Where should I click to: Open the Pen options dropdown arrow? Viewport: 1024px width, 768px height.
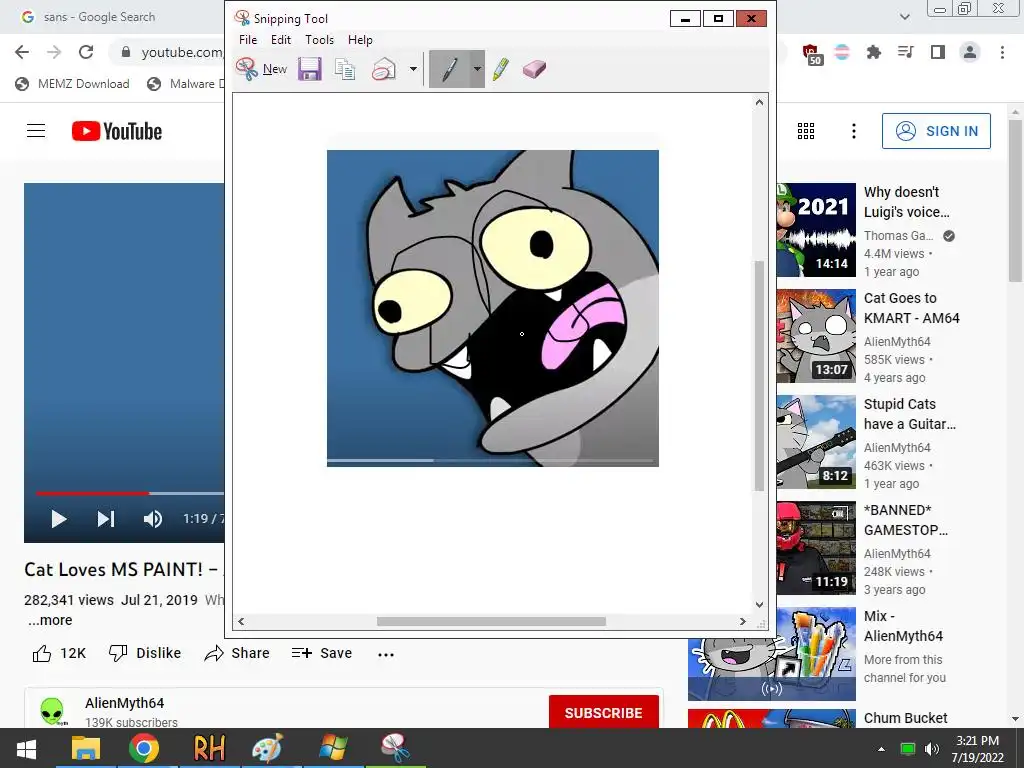click(477, 69)
